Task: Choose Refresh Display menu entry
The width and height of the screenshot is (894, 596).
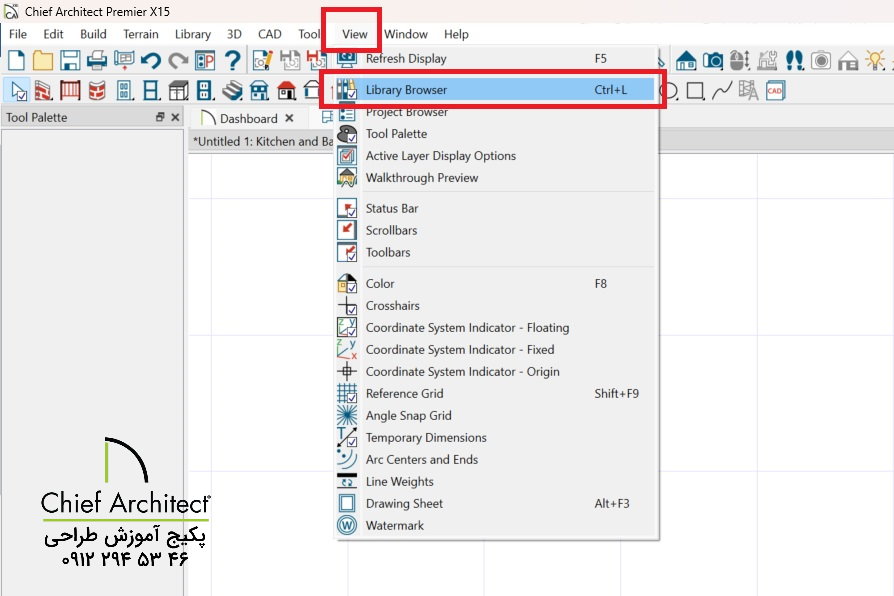Action: pos(496,58)
